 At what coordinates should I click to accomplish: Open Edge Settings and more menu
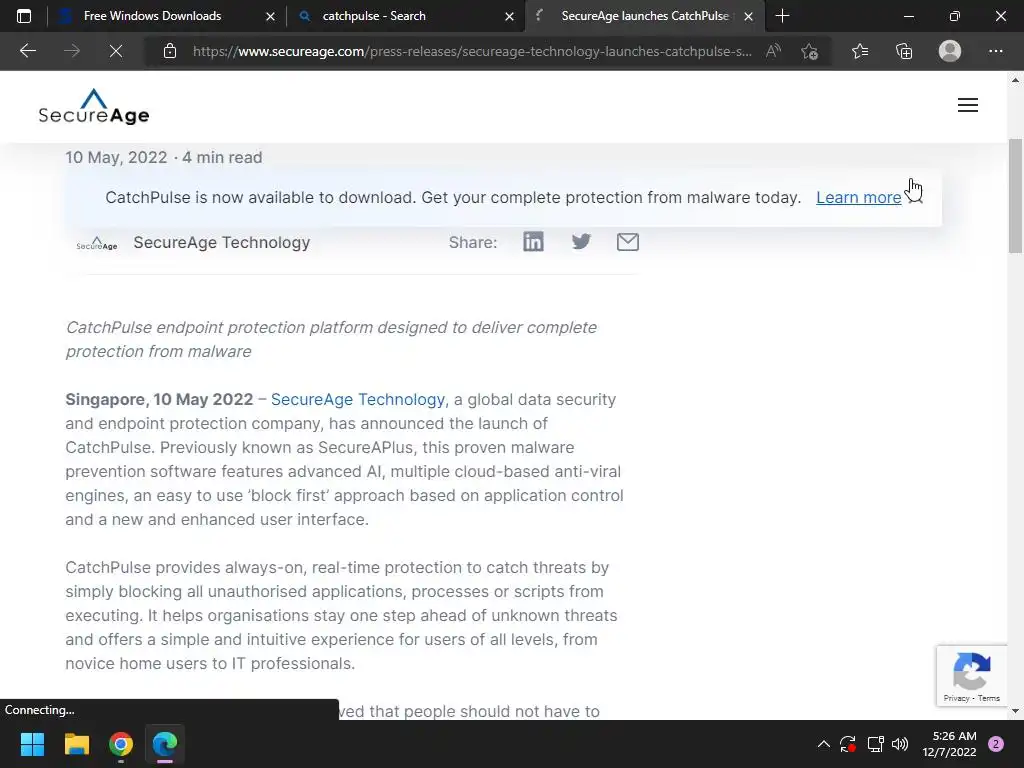pos(995,51)
